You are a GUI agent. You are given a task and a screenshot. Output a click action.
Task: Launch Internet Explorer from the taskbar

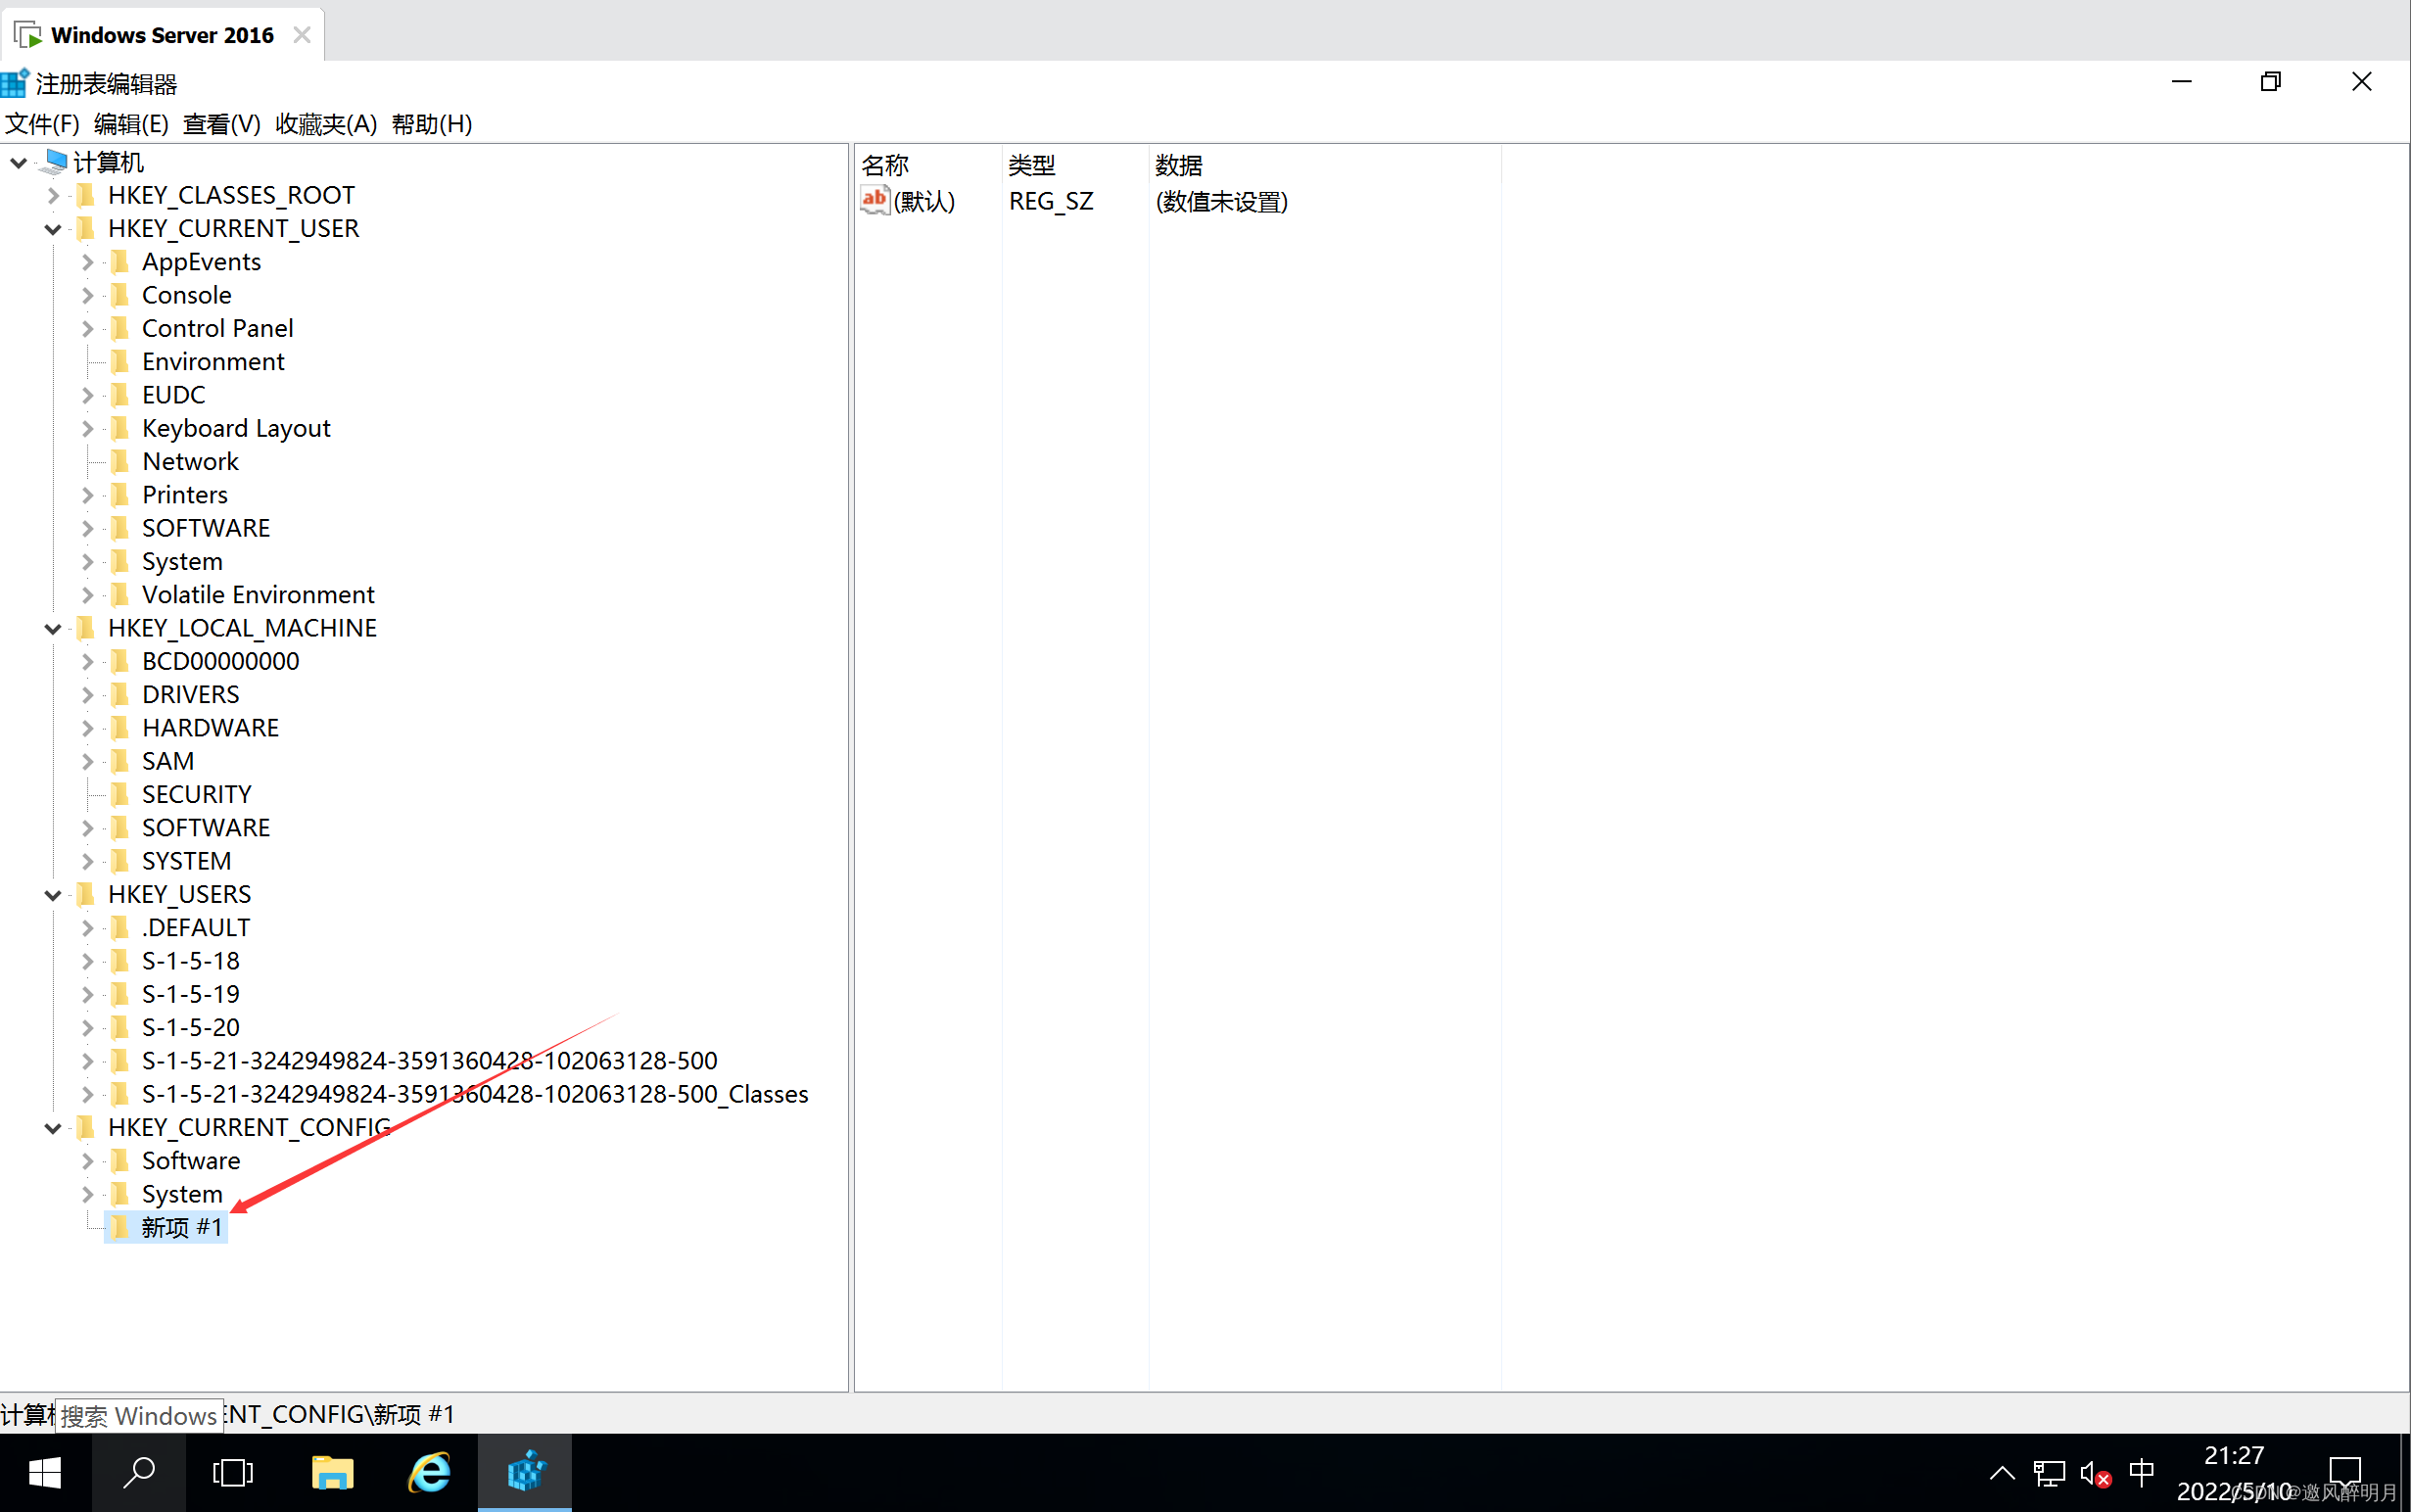pos(430,1472)
